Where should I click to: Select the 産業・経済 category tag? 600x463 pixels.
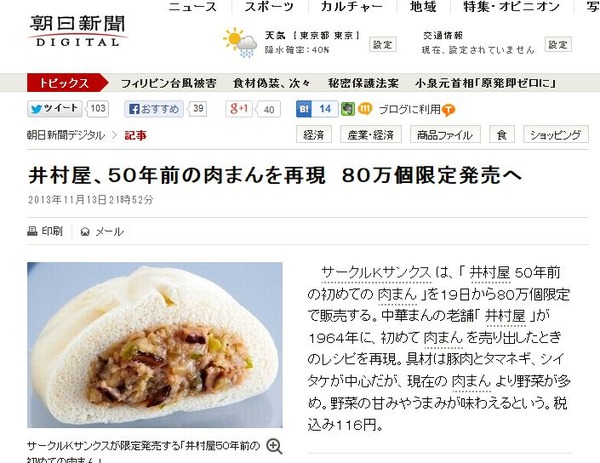tap(371, 135)
